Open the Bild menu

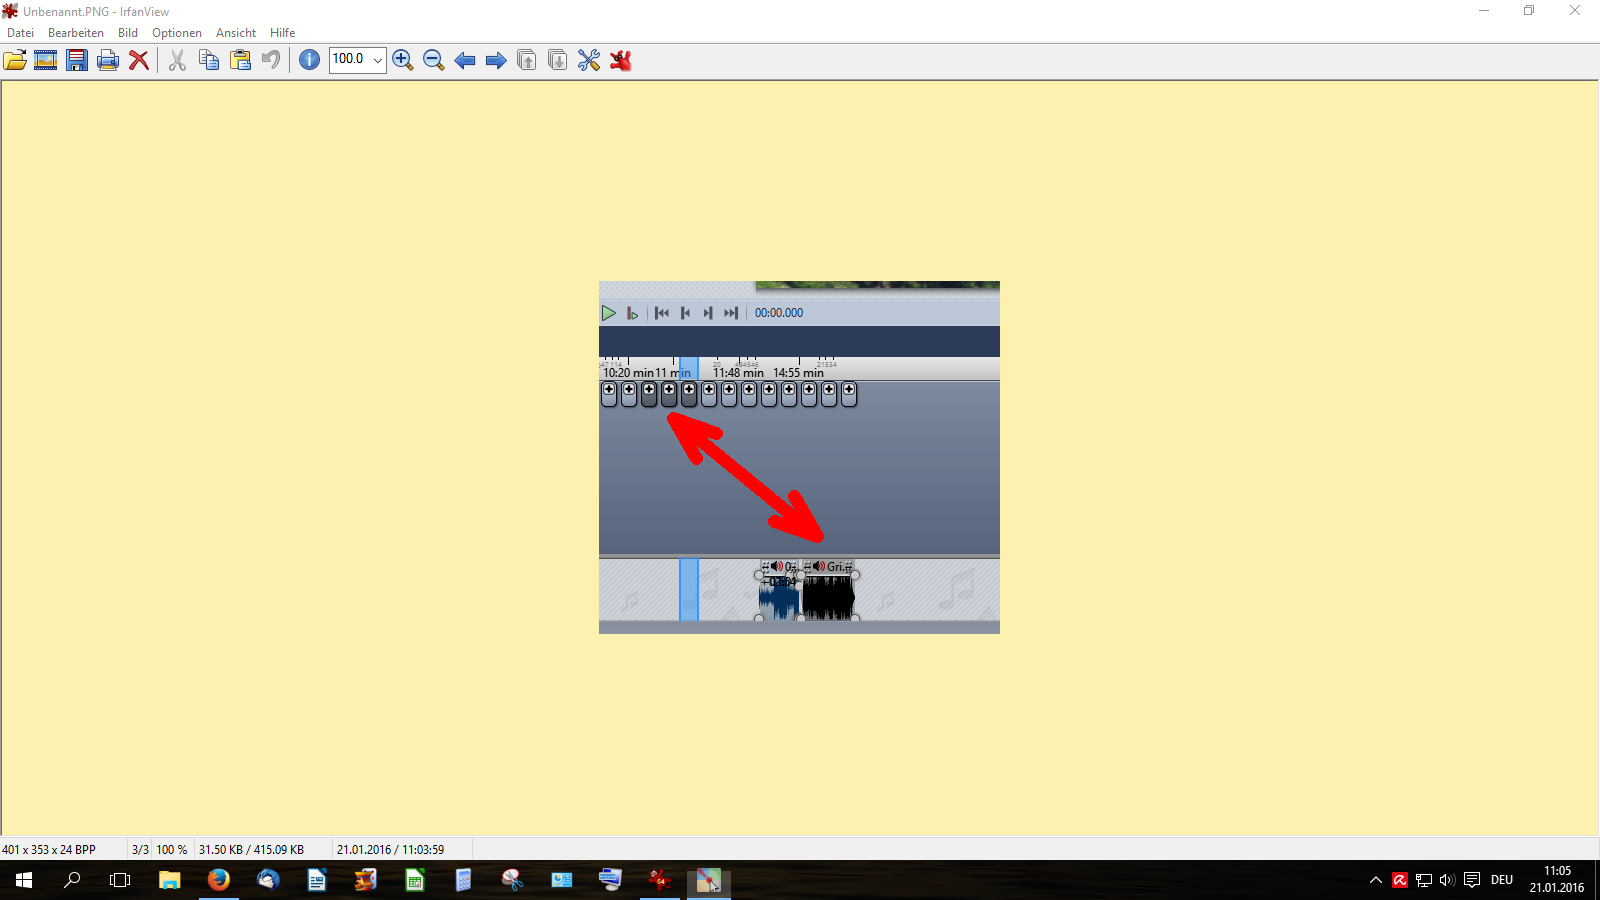tap(128, 33)
